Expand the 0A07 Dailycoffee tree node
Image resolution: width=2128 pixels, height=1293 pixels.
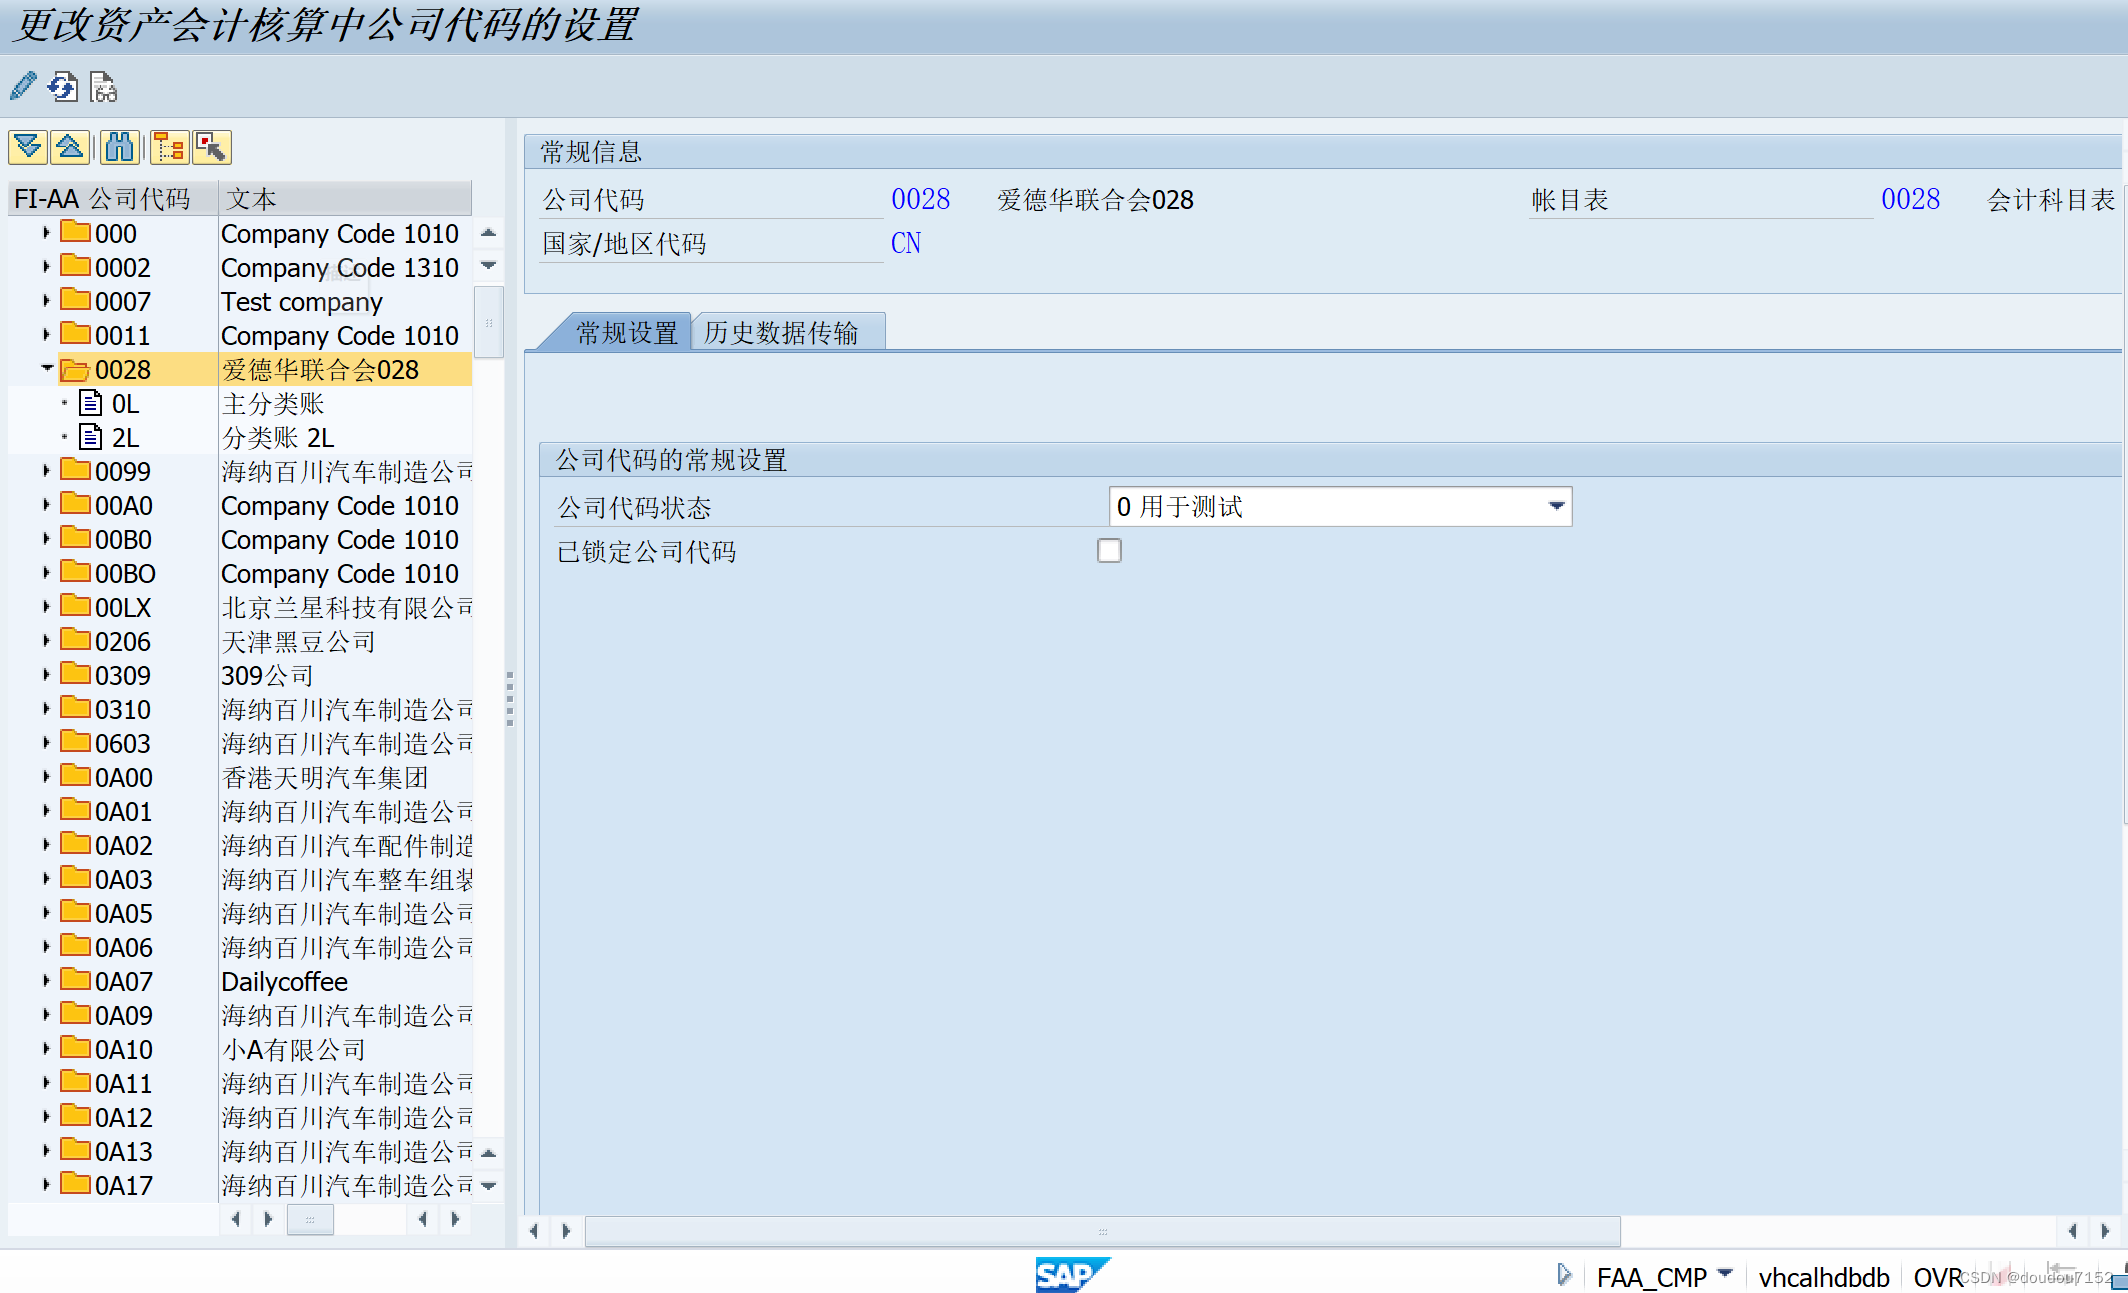click(46, 981)
